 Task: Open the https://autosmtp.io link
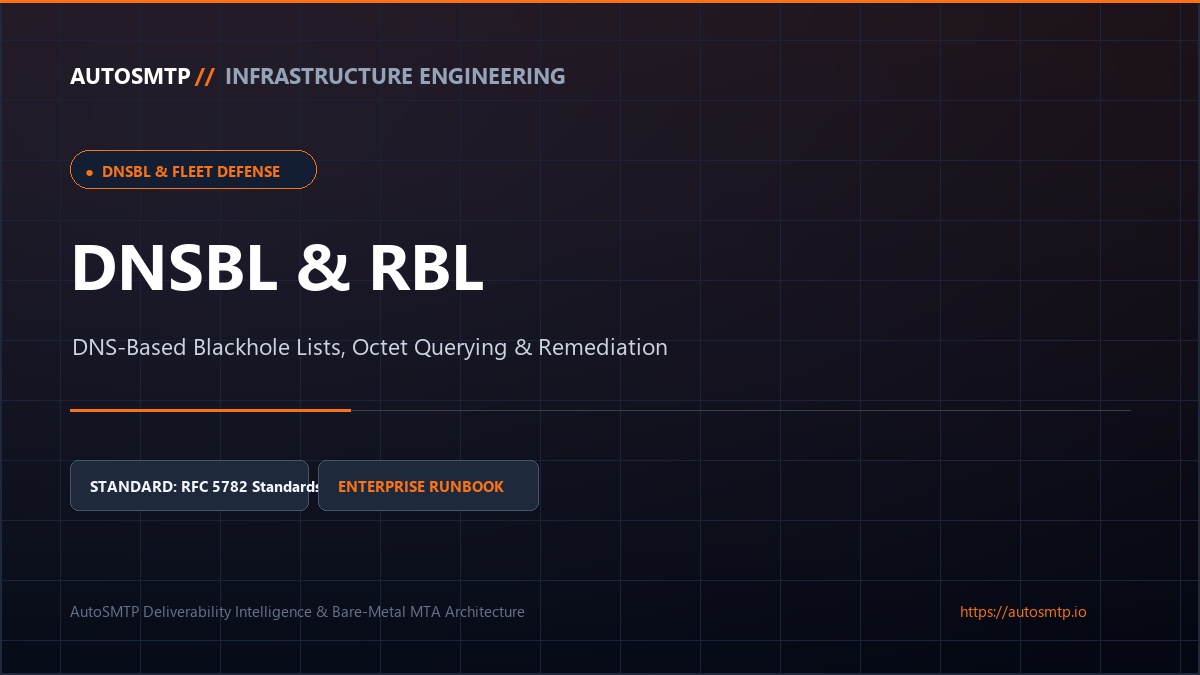1023,612
